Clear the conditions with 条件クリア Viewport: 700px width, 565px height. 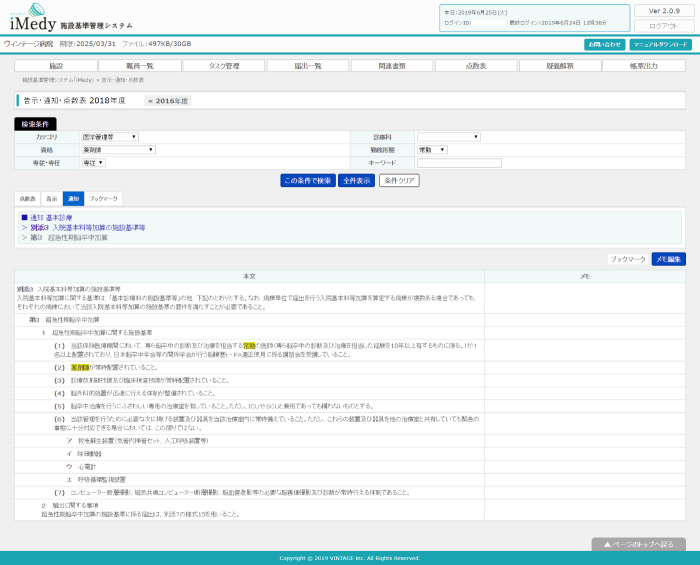coord(399,181)
